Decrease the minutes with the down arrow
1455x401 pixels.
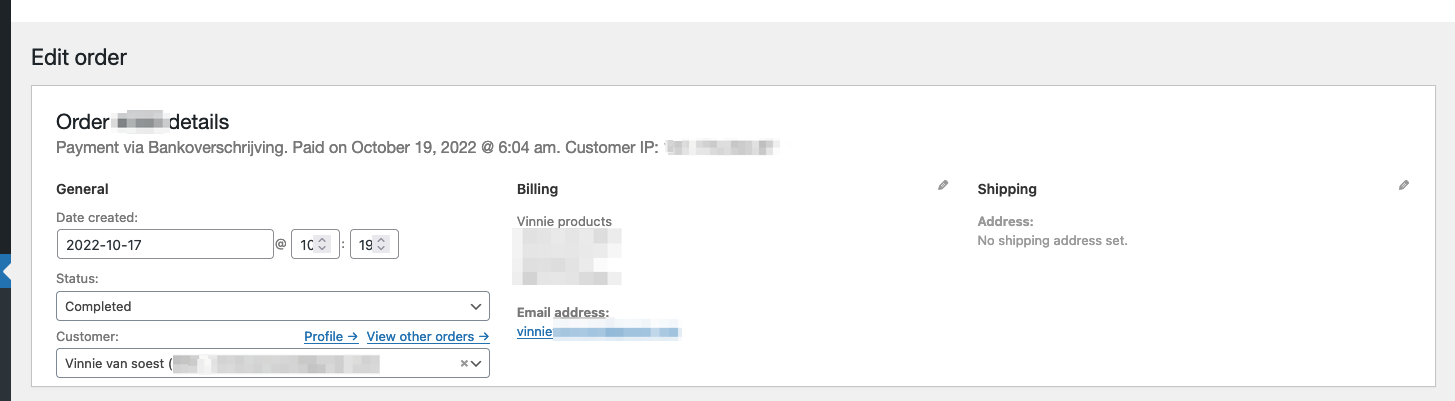[381, 249]
